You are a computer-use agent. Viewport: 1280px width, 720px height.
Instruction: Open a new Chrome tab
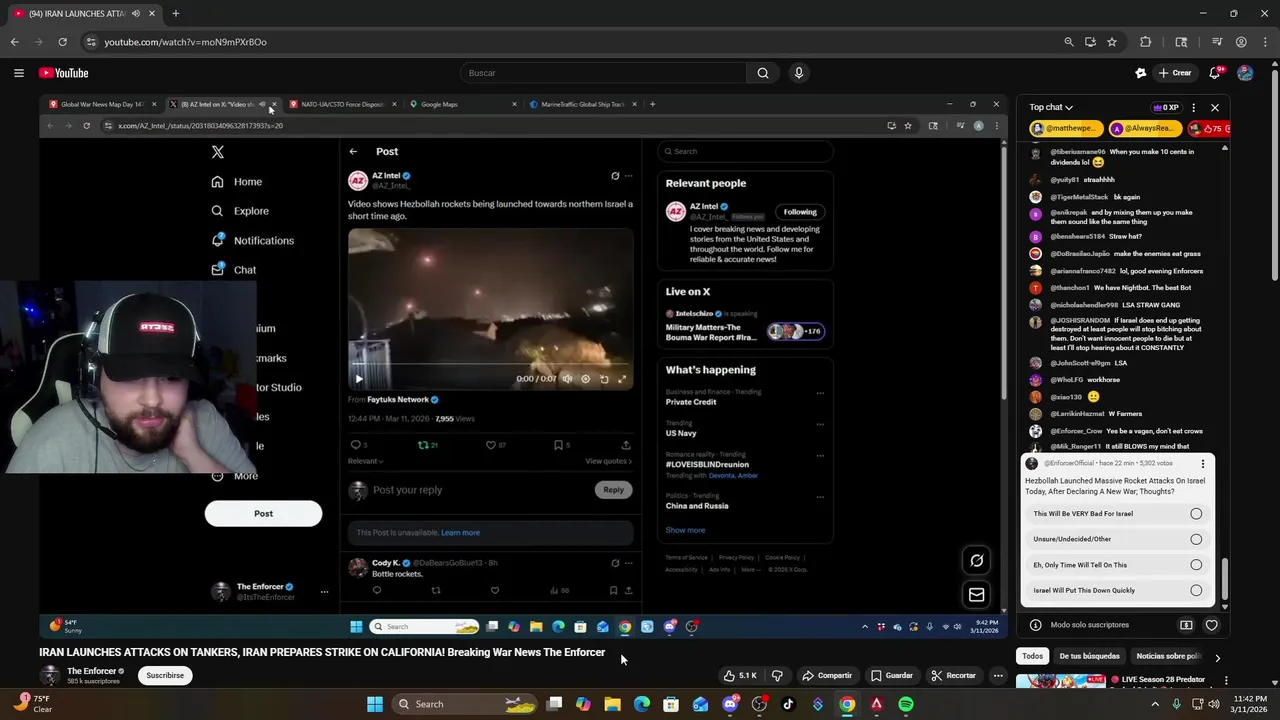click(x=175, y=14)
